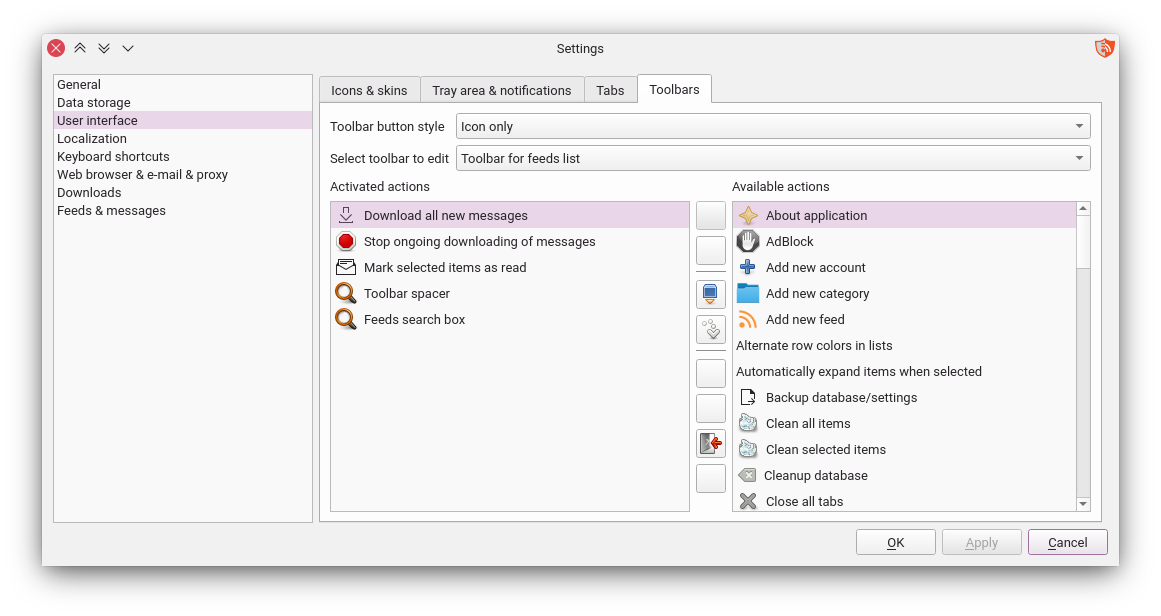Click the Available actions scrollbar thumb
The height and width of the screenshot is (616, 1161).
tap(1083, 242)
